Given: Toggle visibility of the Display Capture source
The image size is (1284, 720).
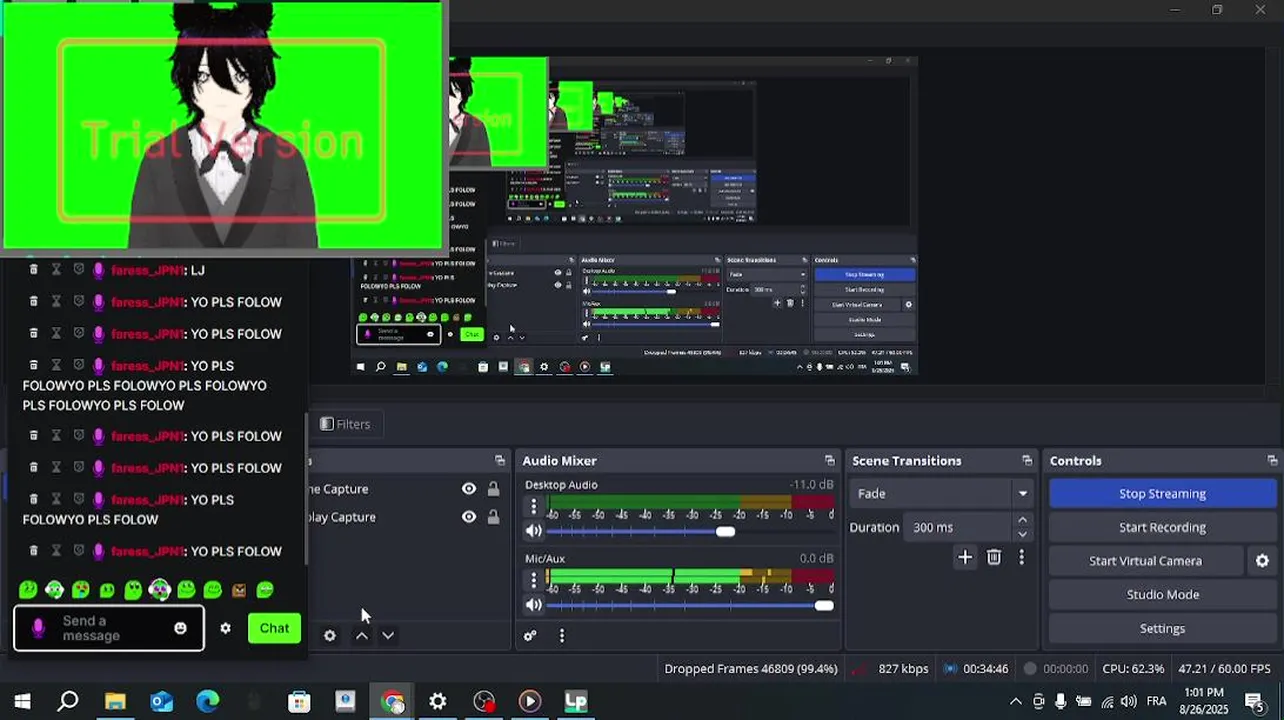Looking at the screenshot, I should point(469,517).
